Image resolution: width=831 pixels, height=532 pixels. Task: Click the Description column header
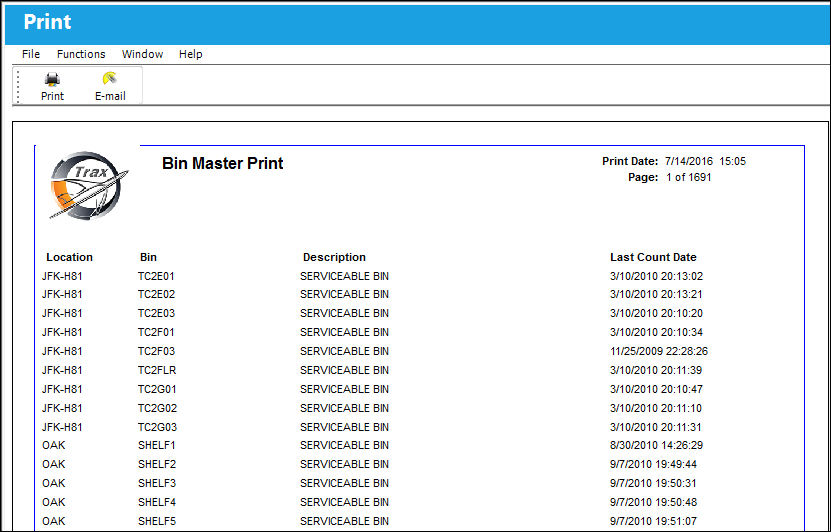[x=334, y=258]
